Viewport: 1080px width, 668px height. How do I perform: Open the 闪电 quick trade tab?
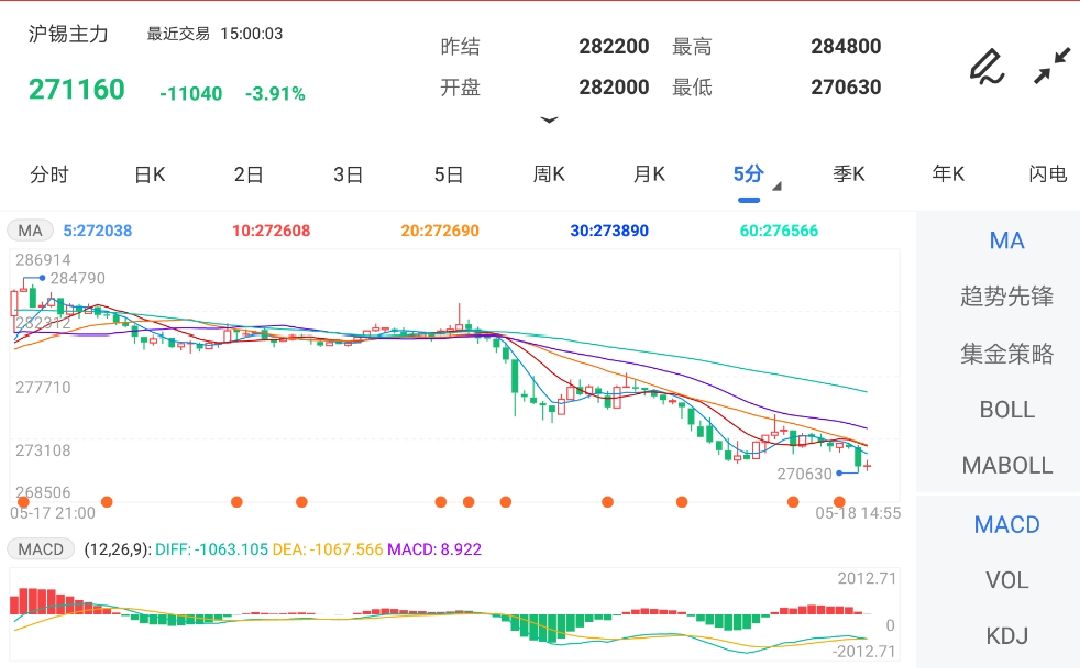click(x=1047, y=175)
